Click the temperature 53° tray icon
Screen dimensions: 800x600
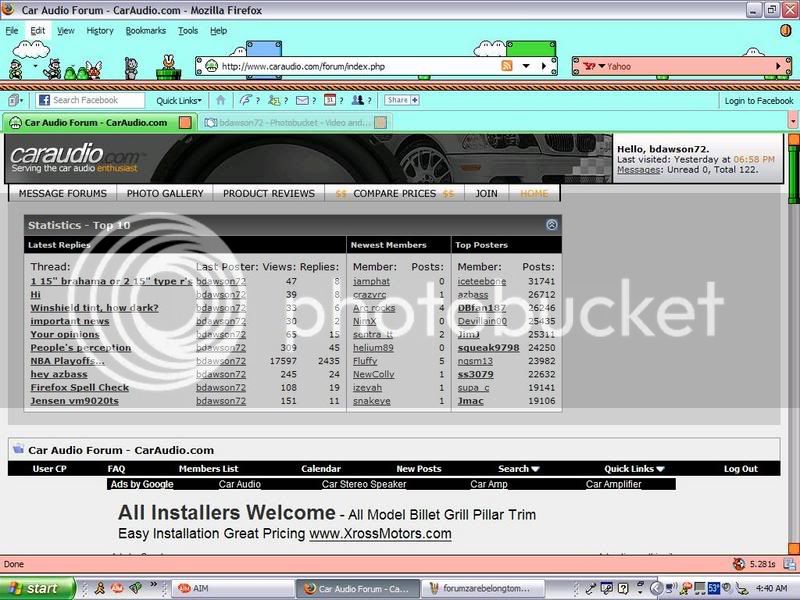coord(713,588)
